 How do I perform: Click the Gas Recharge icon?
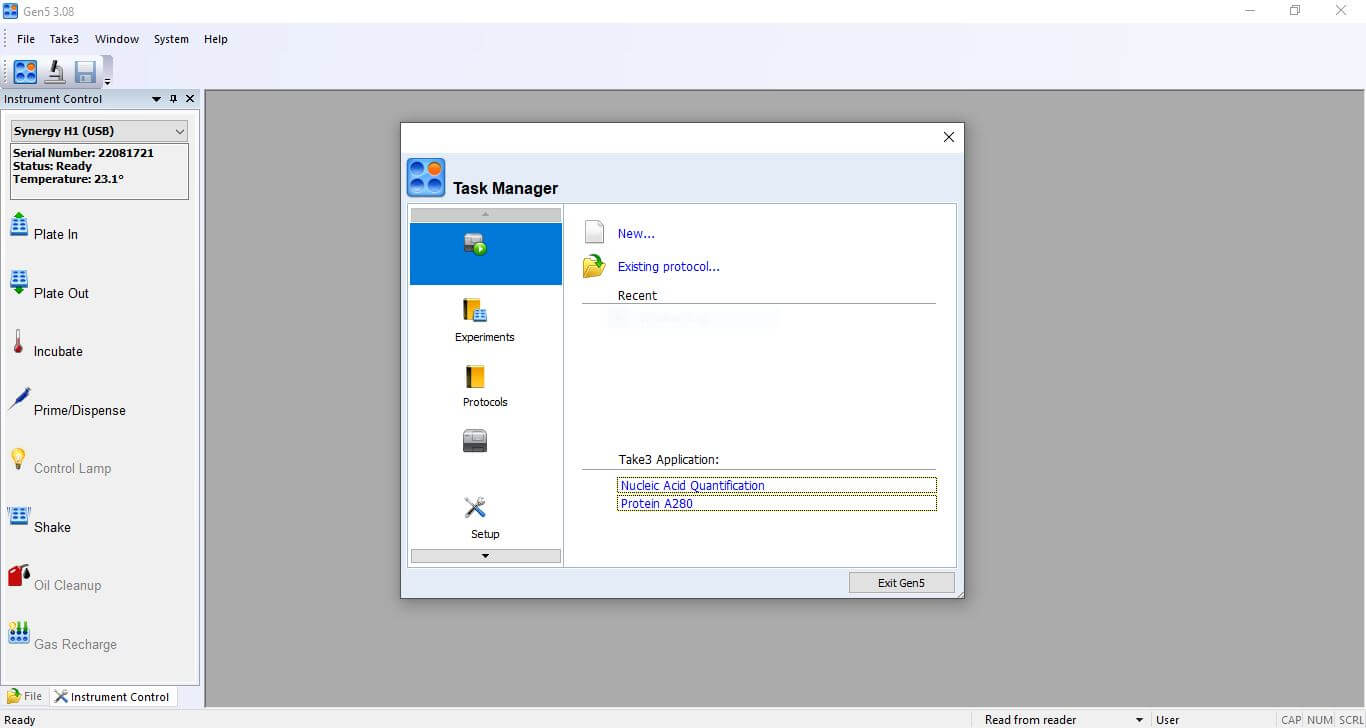(x=19, y=633)
